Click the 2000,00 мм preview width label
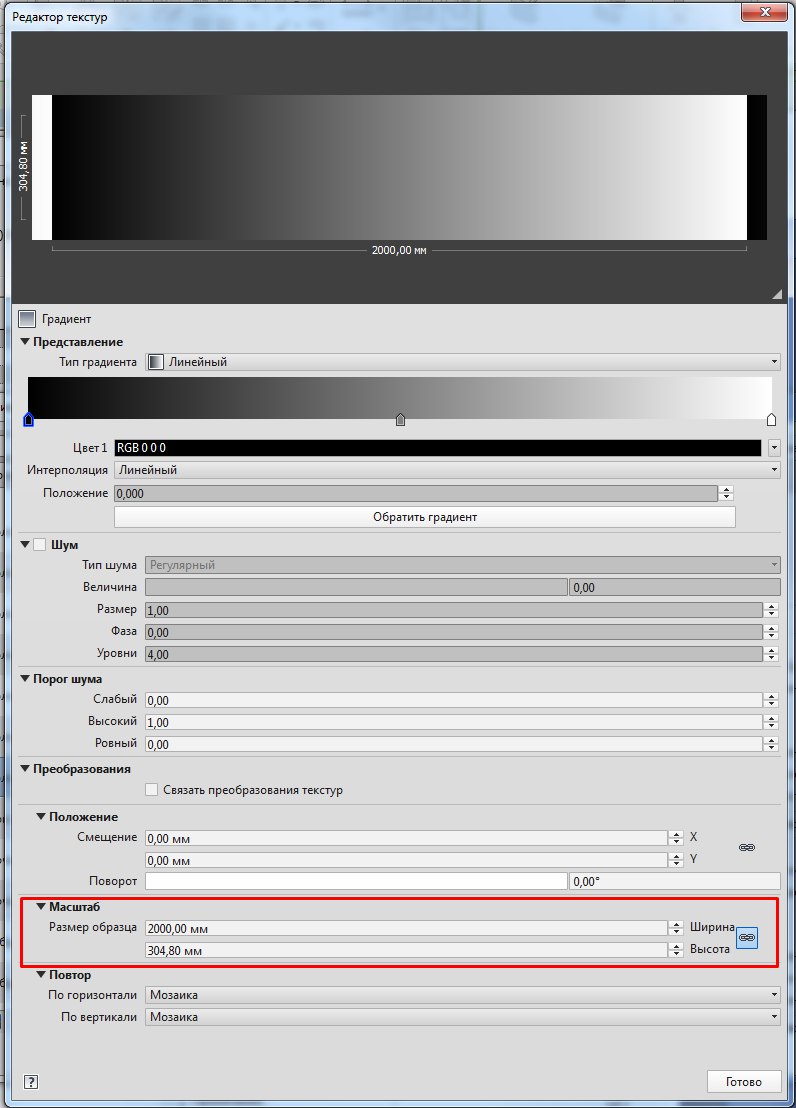Viewport: 796px width, 1108px height. [x=399, y=250]
